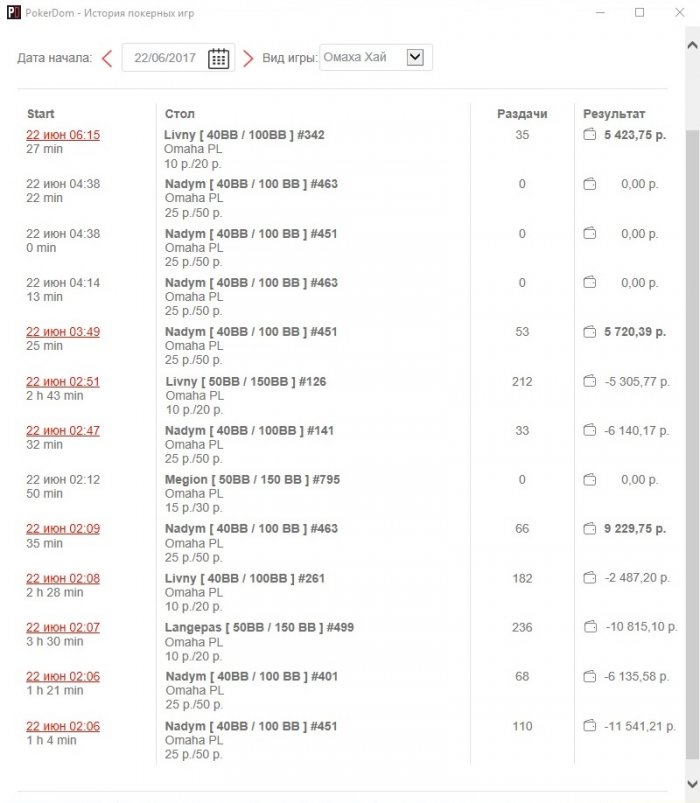Open session link 22 июн 06:15

63,135
